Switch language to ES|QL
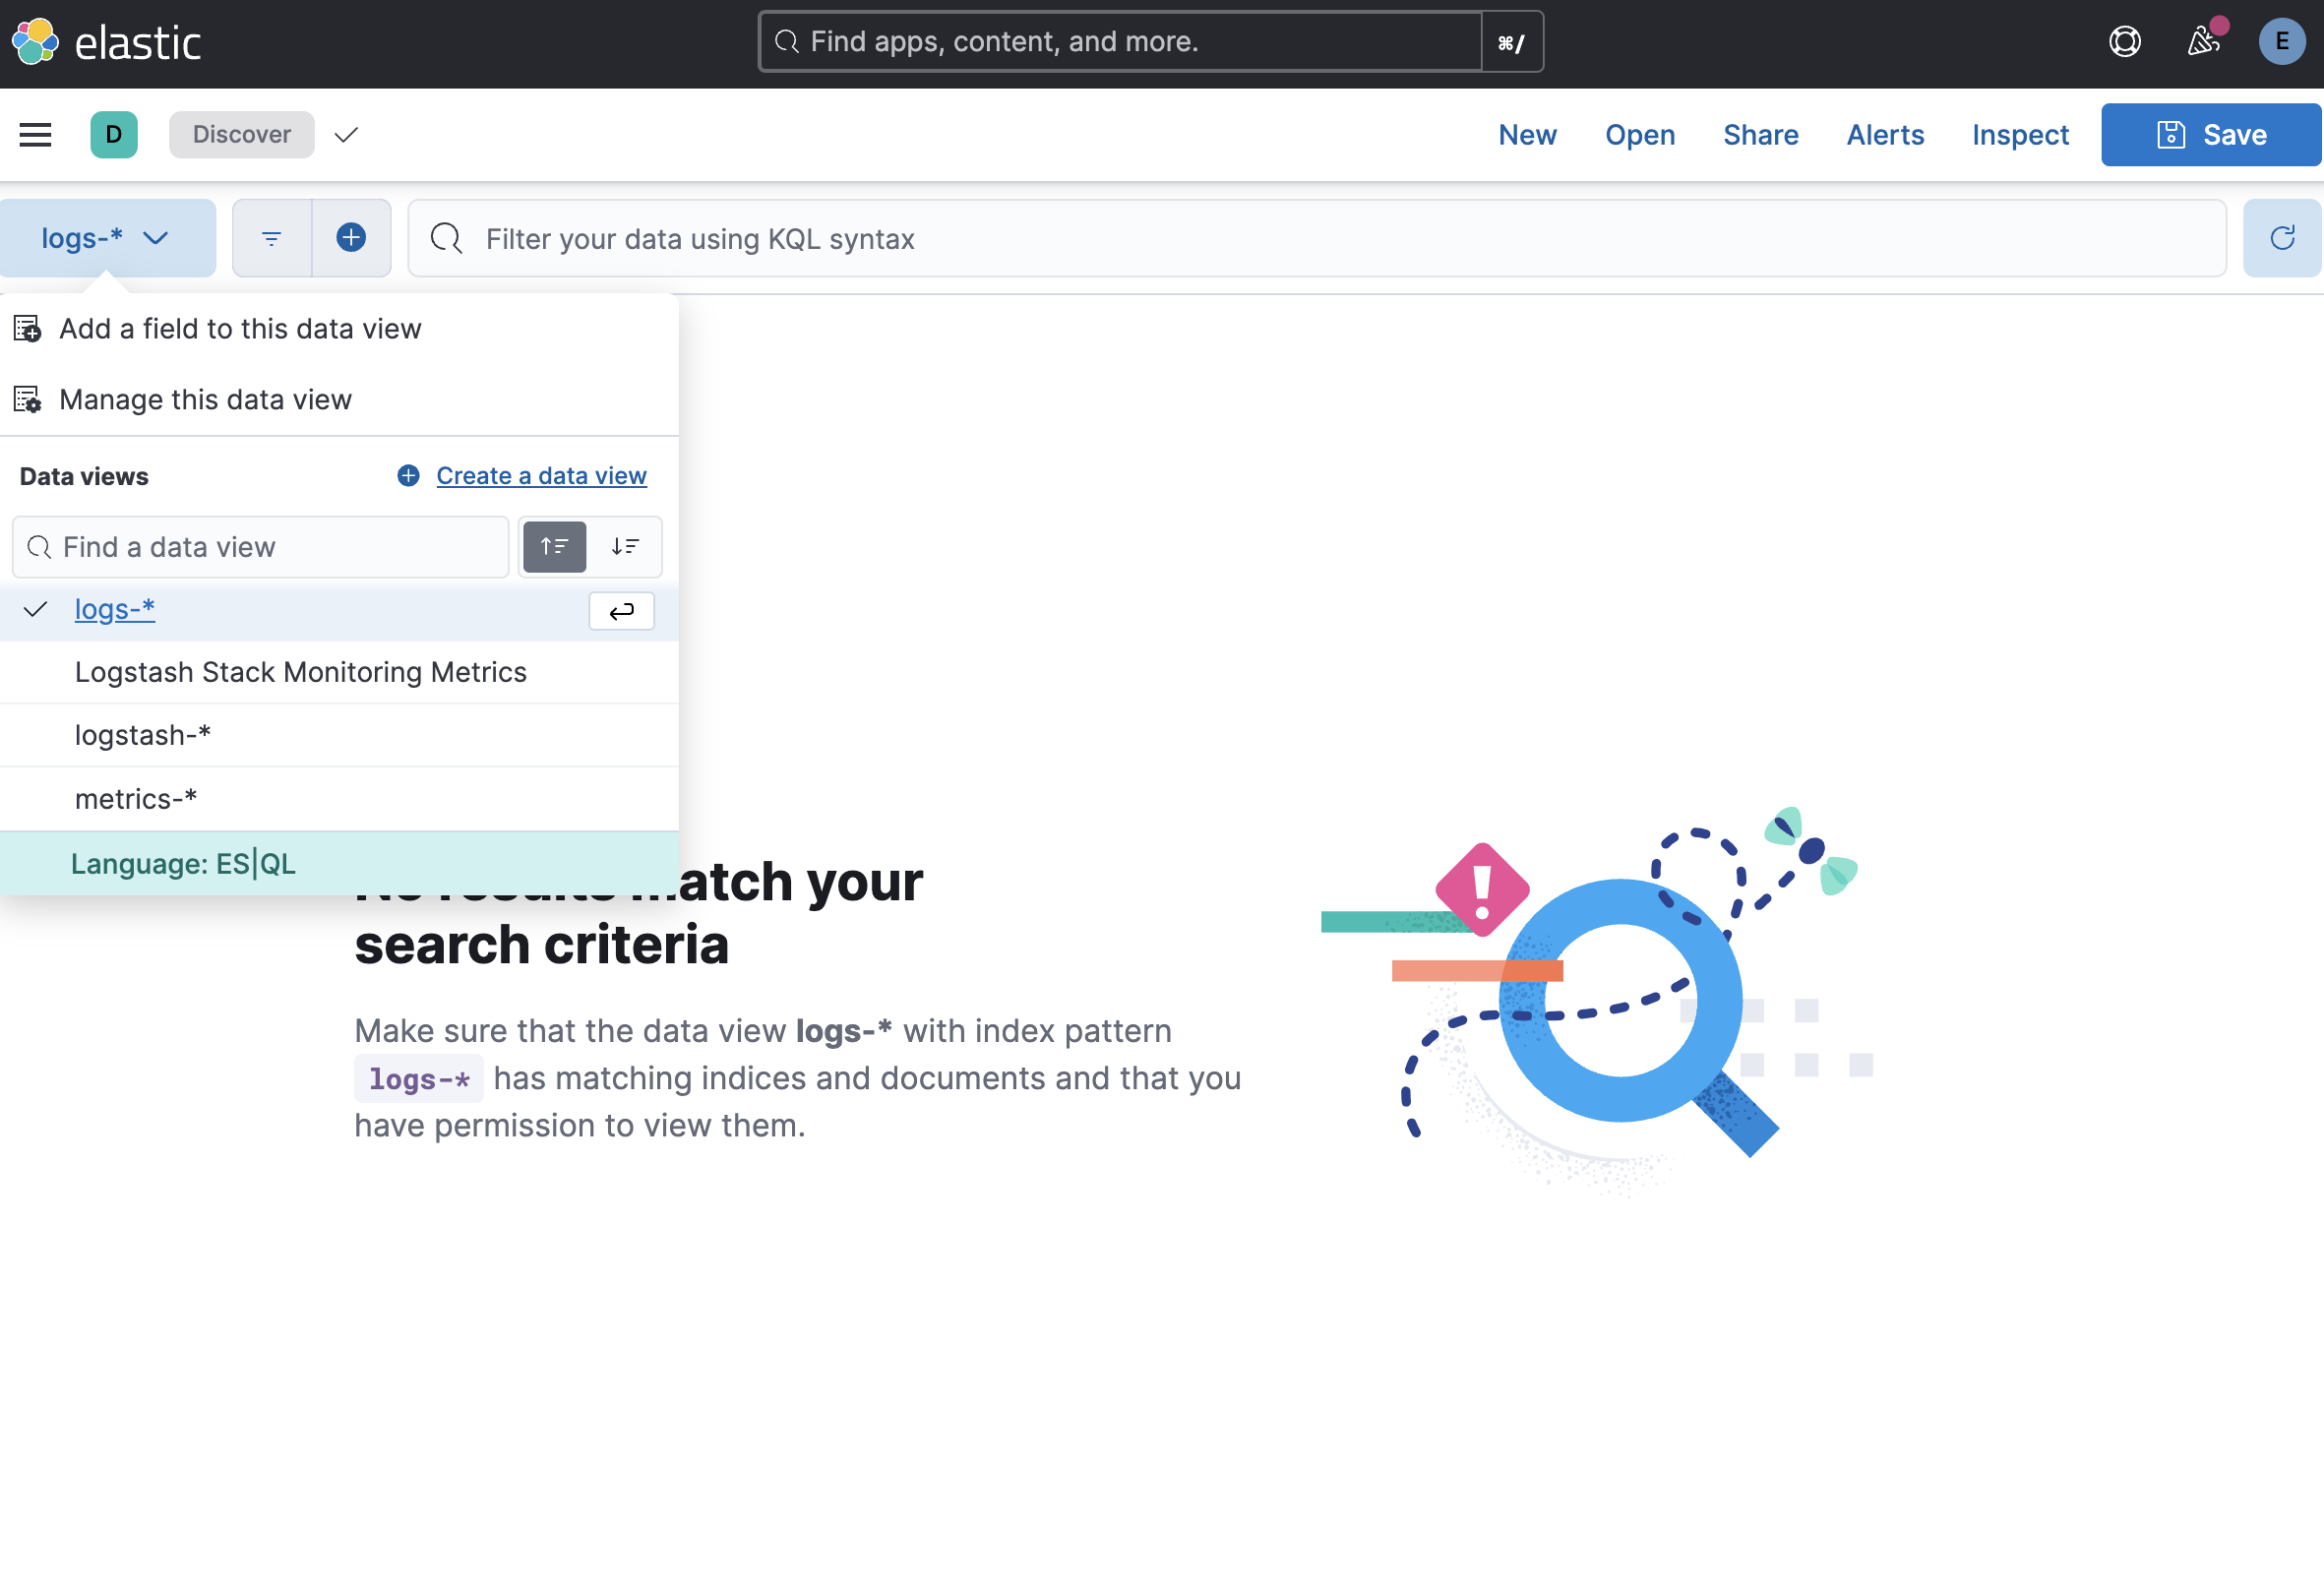Screen dimensions: 2324x1592 (183, 864)
